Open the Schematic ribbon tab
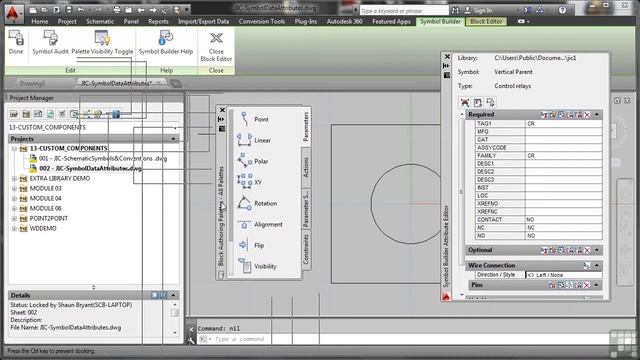640x360 pixels. 100,21
